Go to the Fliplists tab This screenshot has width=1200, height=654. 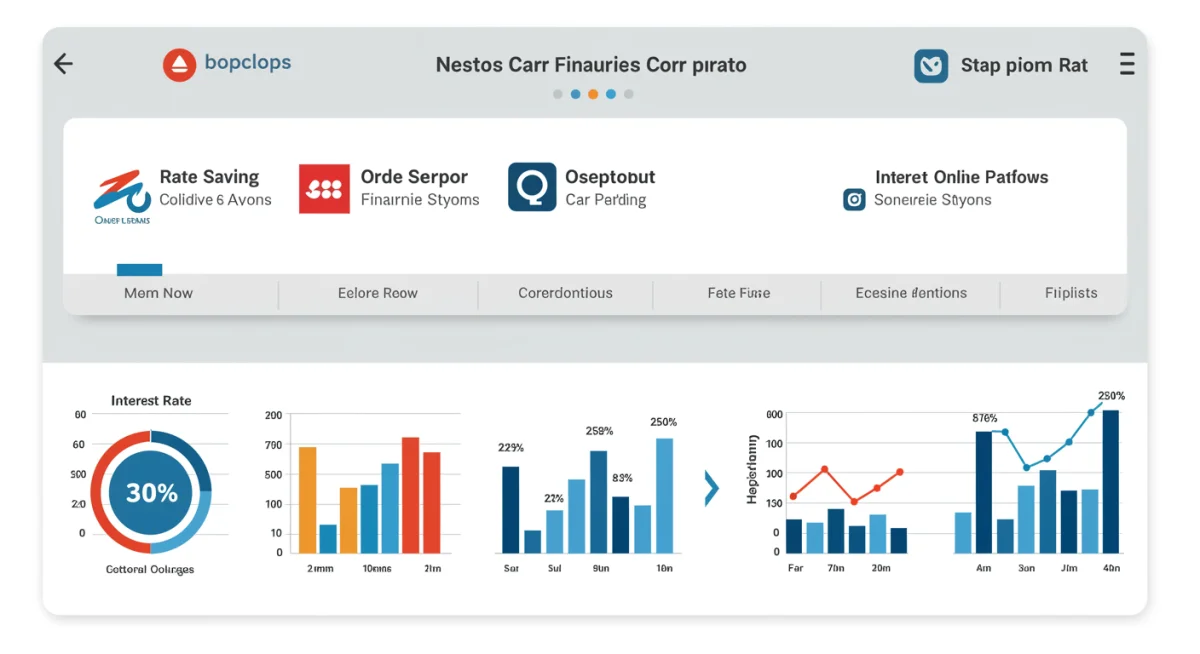point(1071,293)
